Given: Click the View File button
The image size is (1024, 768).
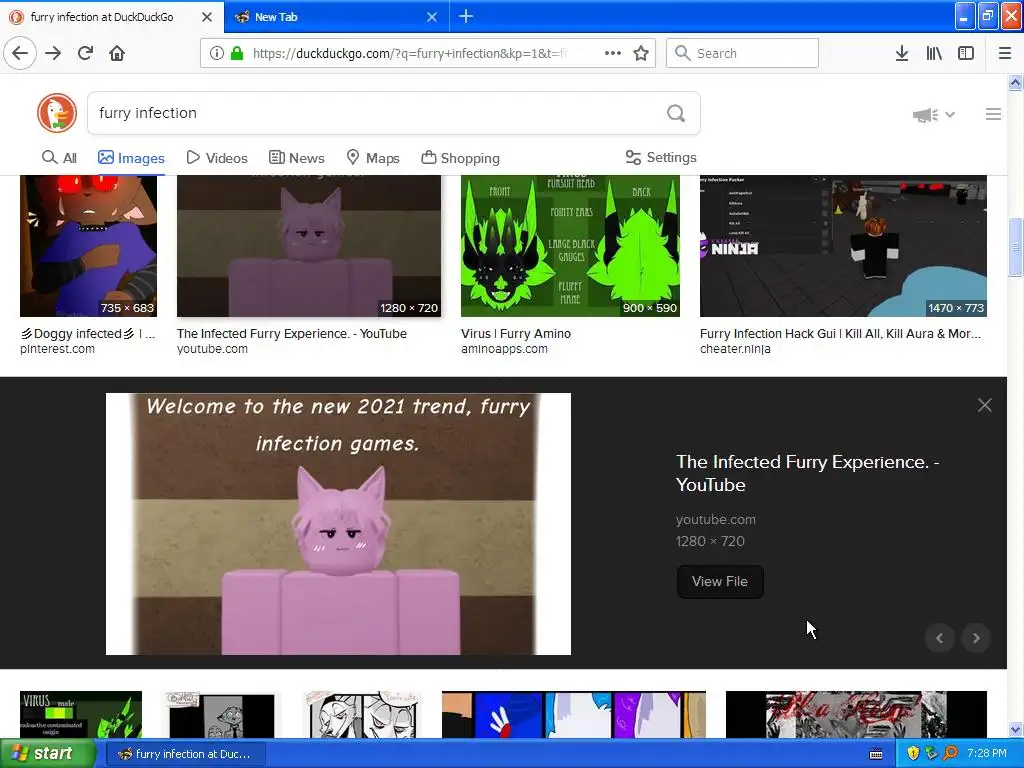Looking at the screenshot, I should coord(720,581).
